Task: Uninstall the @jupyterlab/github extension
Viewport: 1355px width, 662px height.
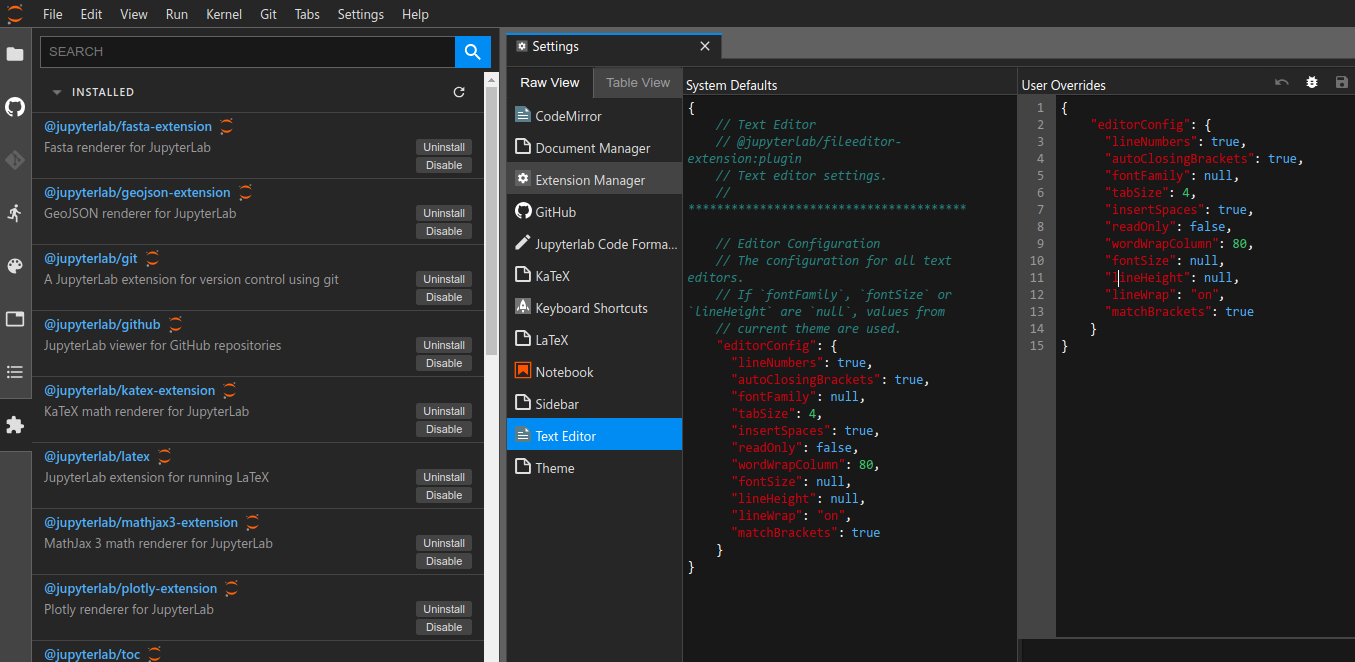Action: point(444,345)
